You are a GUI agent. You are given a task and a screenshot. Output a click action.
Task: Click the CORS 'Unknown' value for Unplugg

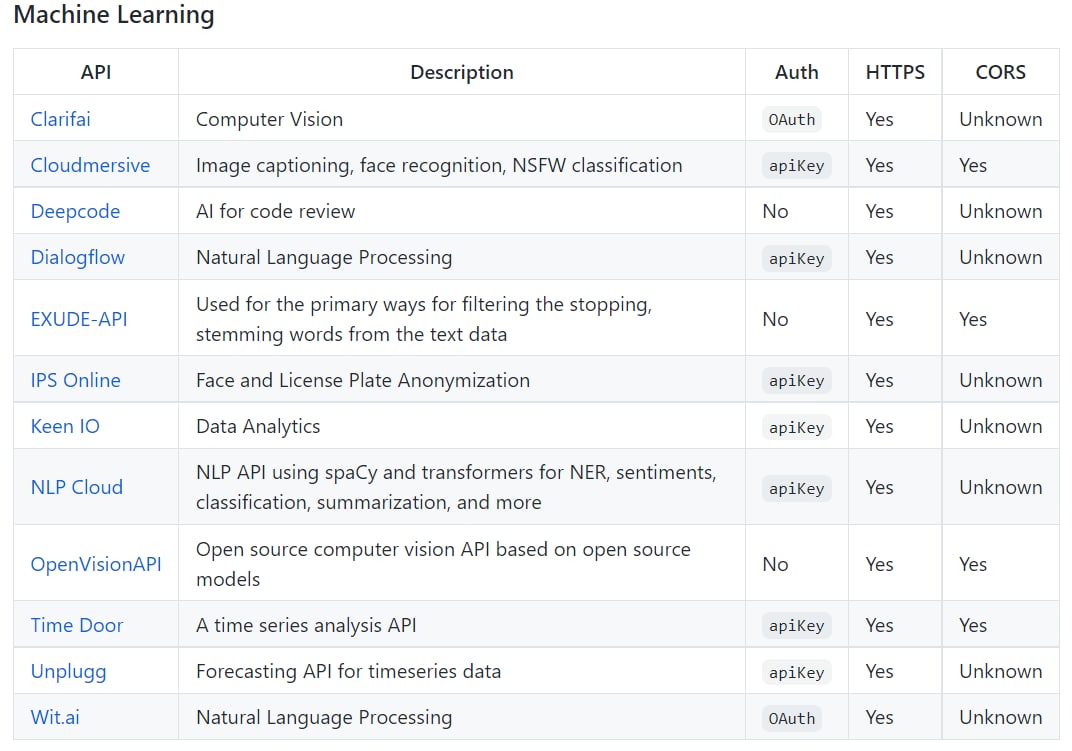(1001, 672)
